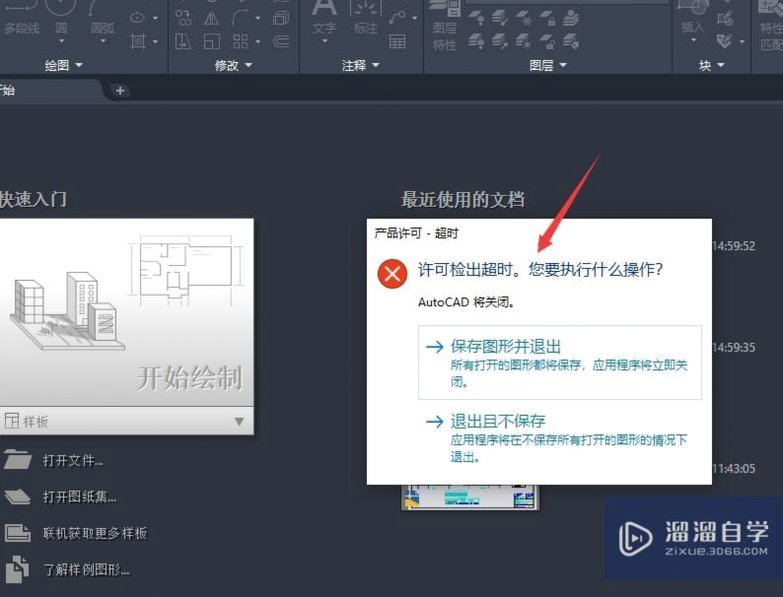
Task: Open Layer Properties (图层特性) manager
Action: click(x=444, y=25)
